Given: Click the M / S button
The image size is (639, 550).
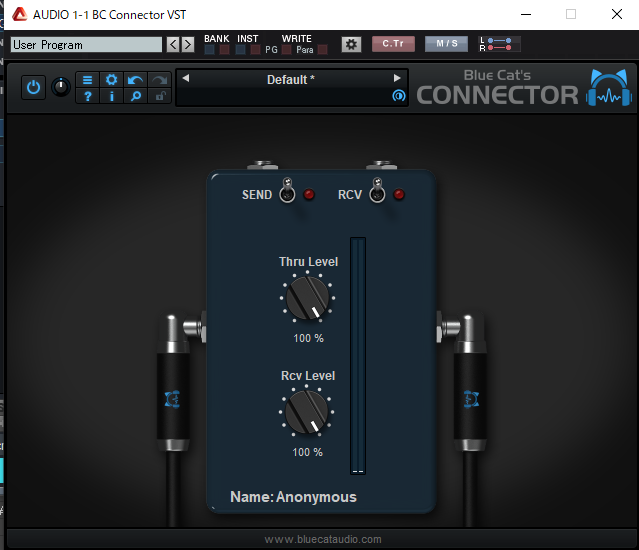Looking at the screenshot, I should [x=447, y=44].
